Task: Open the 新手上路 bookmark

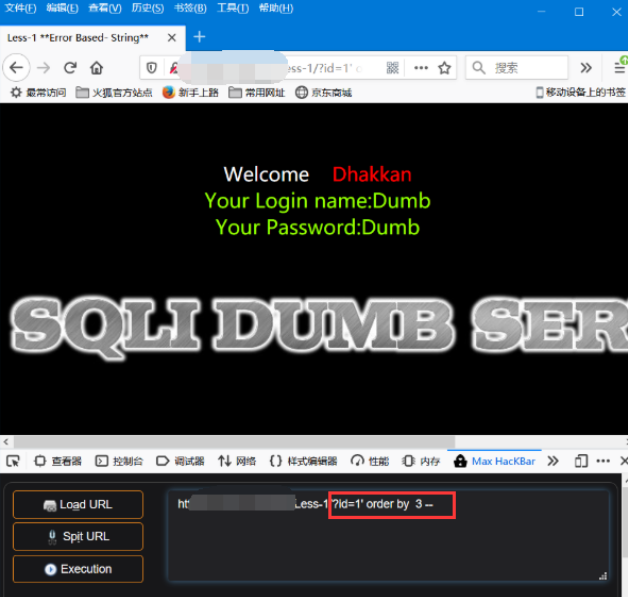Action: 191,92
